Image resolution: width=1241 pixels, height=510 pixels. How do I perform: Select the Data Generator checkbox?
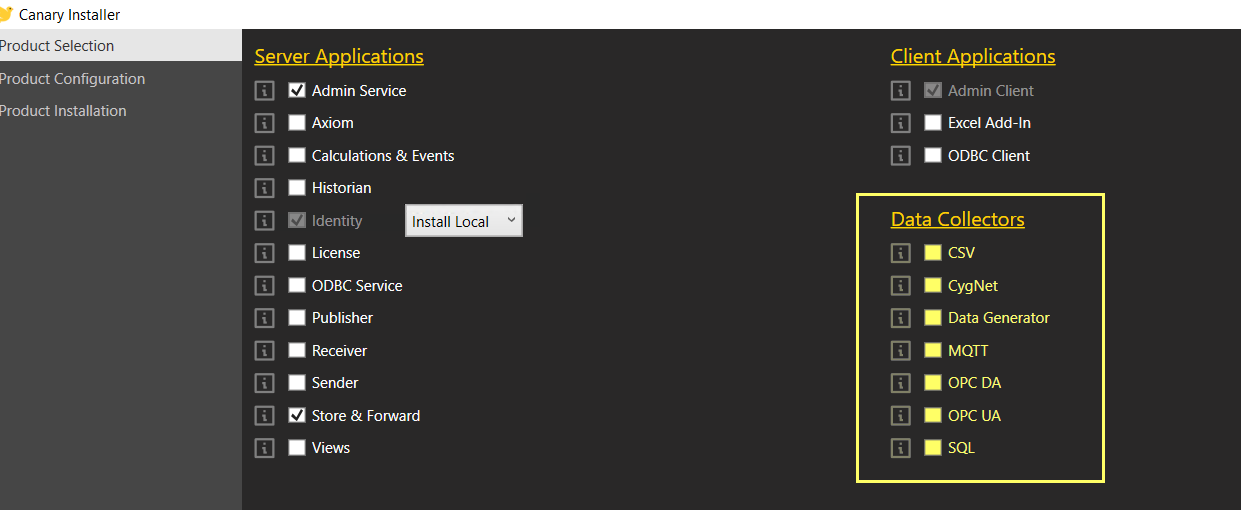click(x=933, y=318)
